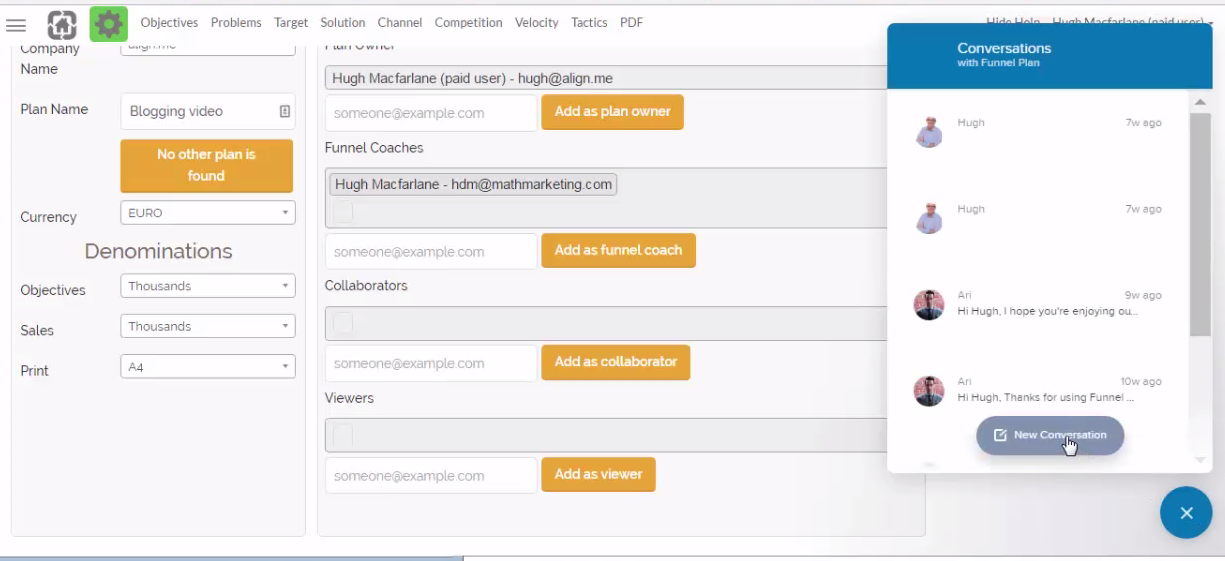Select the Hugh Macfarlane funnel coach tag
1225x561 pixels.
[472, 184]
